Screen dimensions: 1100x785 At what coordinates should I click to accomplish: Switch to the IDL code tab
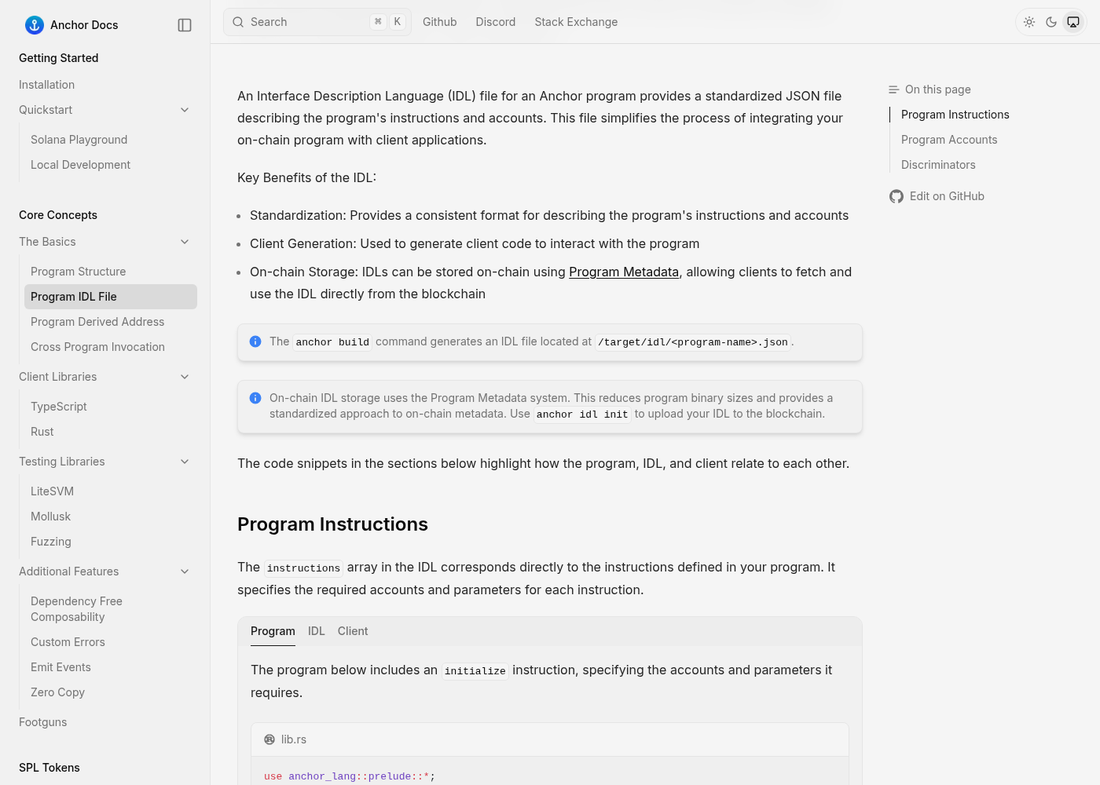[316, 631]
